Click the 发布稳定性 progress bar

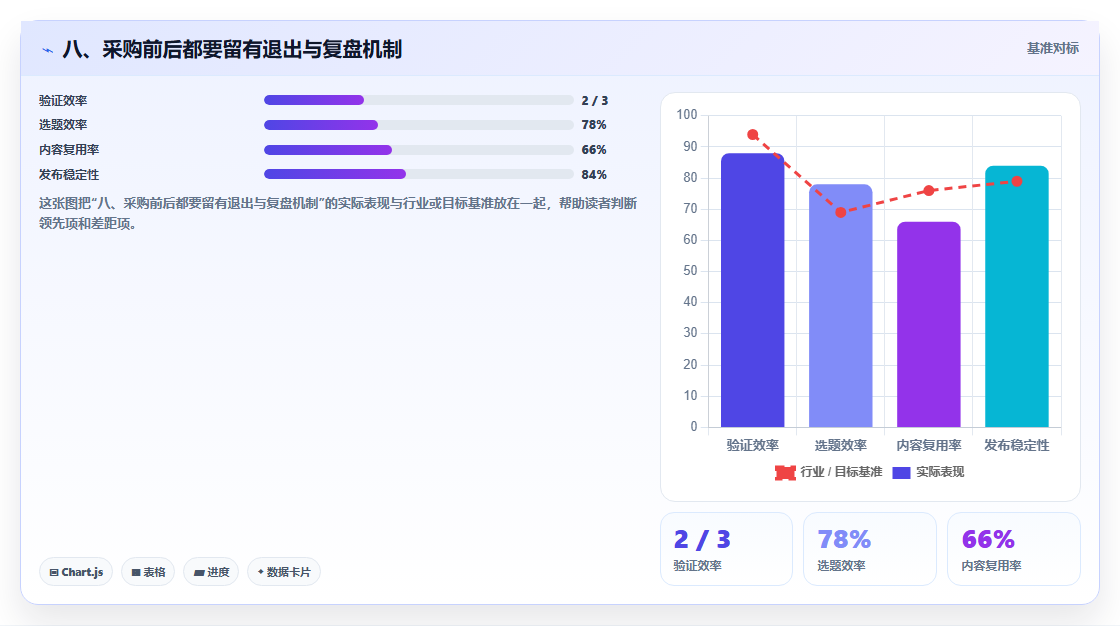tap(419, 174)
